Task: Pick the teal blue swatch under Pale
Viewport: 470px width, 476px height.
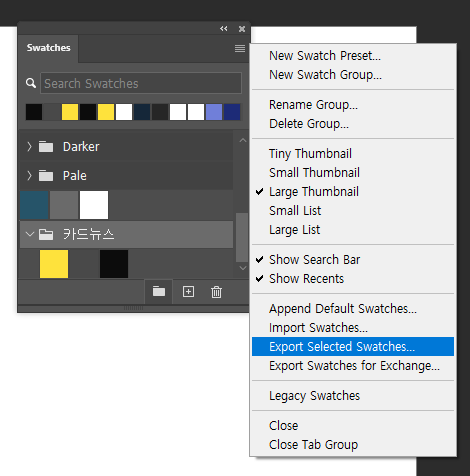Action: [34, 205]
